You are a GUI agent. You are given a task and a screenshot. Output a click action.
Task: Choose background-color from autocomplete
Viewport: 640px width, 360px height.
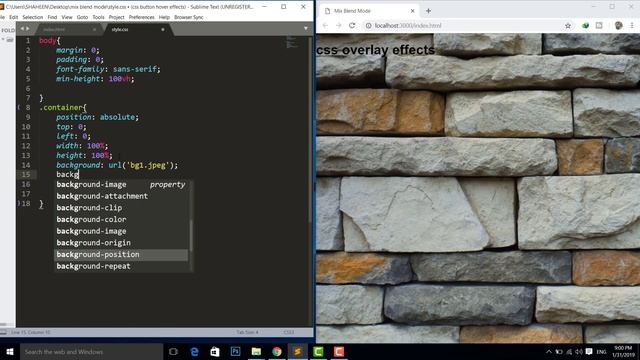point(121,219)
